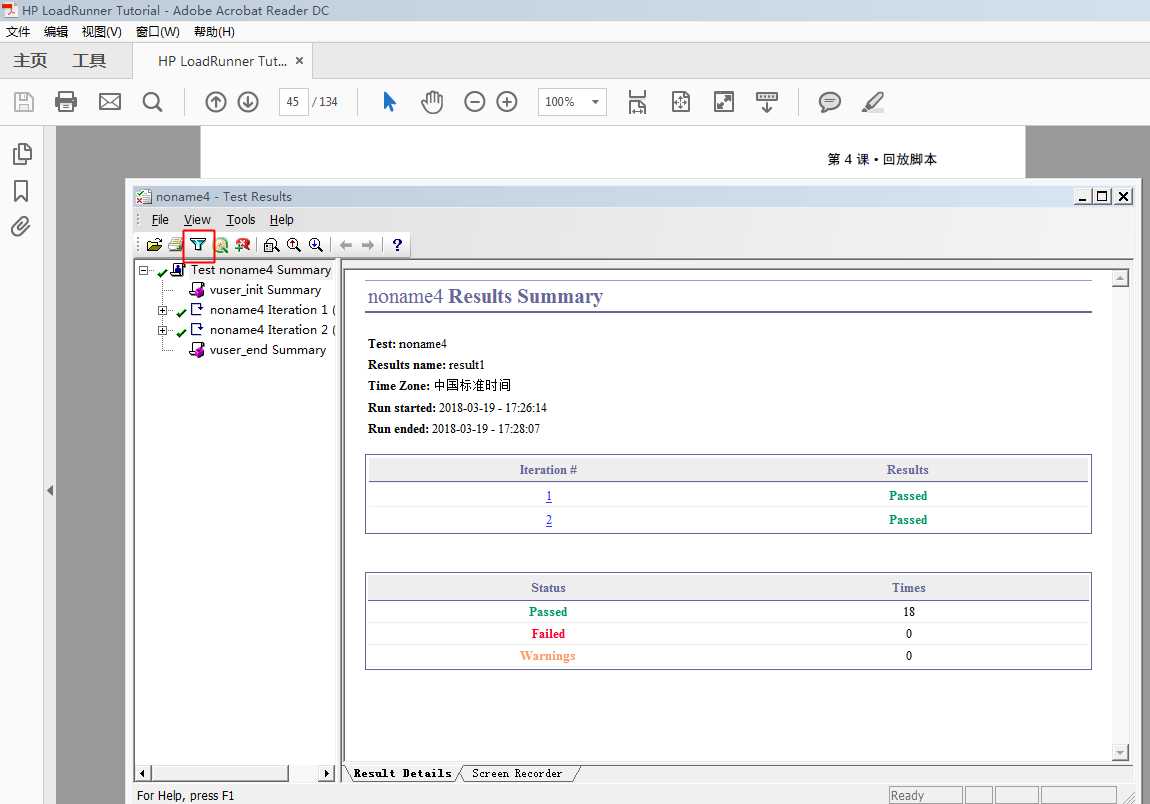
Task: Select the highlighter pen tool
Action: 873,101
